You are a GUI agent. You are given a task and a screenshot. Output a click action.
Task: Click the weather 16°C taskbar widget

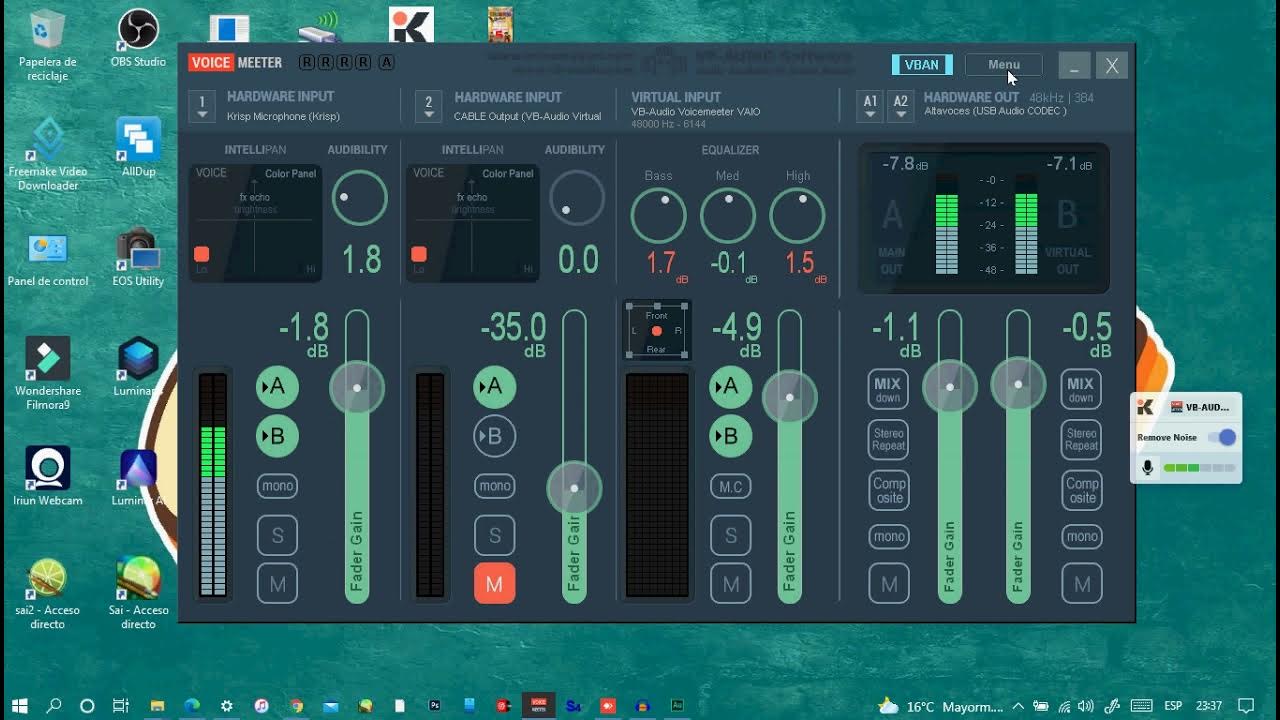pyautogui.click(x=940, y=706)
